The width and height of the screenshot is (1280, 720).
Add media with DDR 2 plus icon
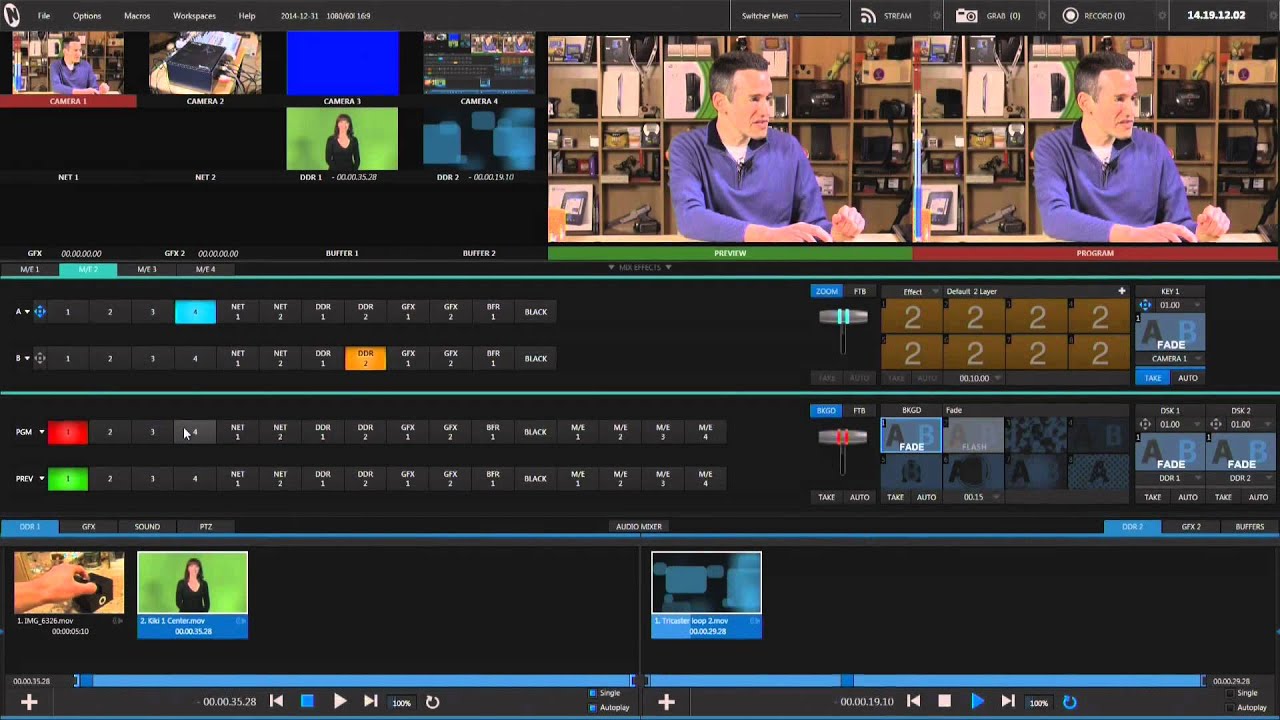pos(666,702)
